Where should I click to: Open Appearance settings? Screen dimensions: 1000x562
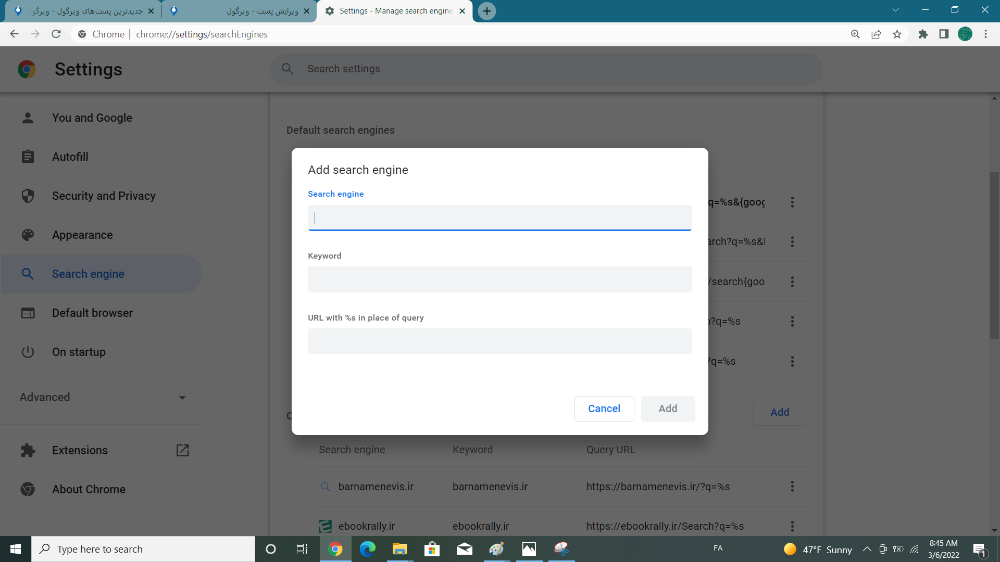82,235
